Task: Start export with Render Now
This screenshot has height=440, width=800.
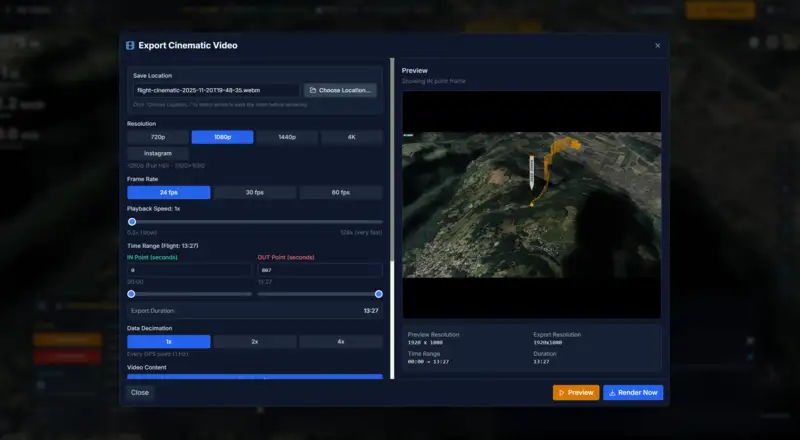Action: coord(633,393)
